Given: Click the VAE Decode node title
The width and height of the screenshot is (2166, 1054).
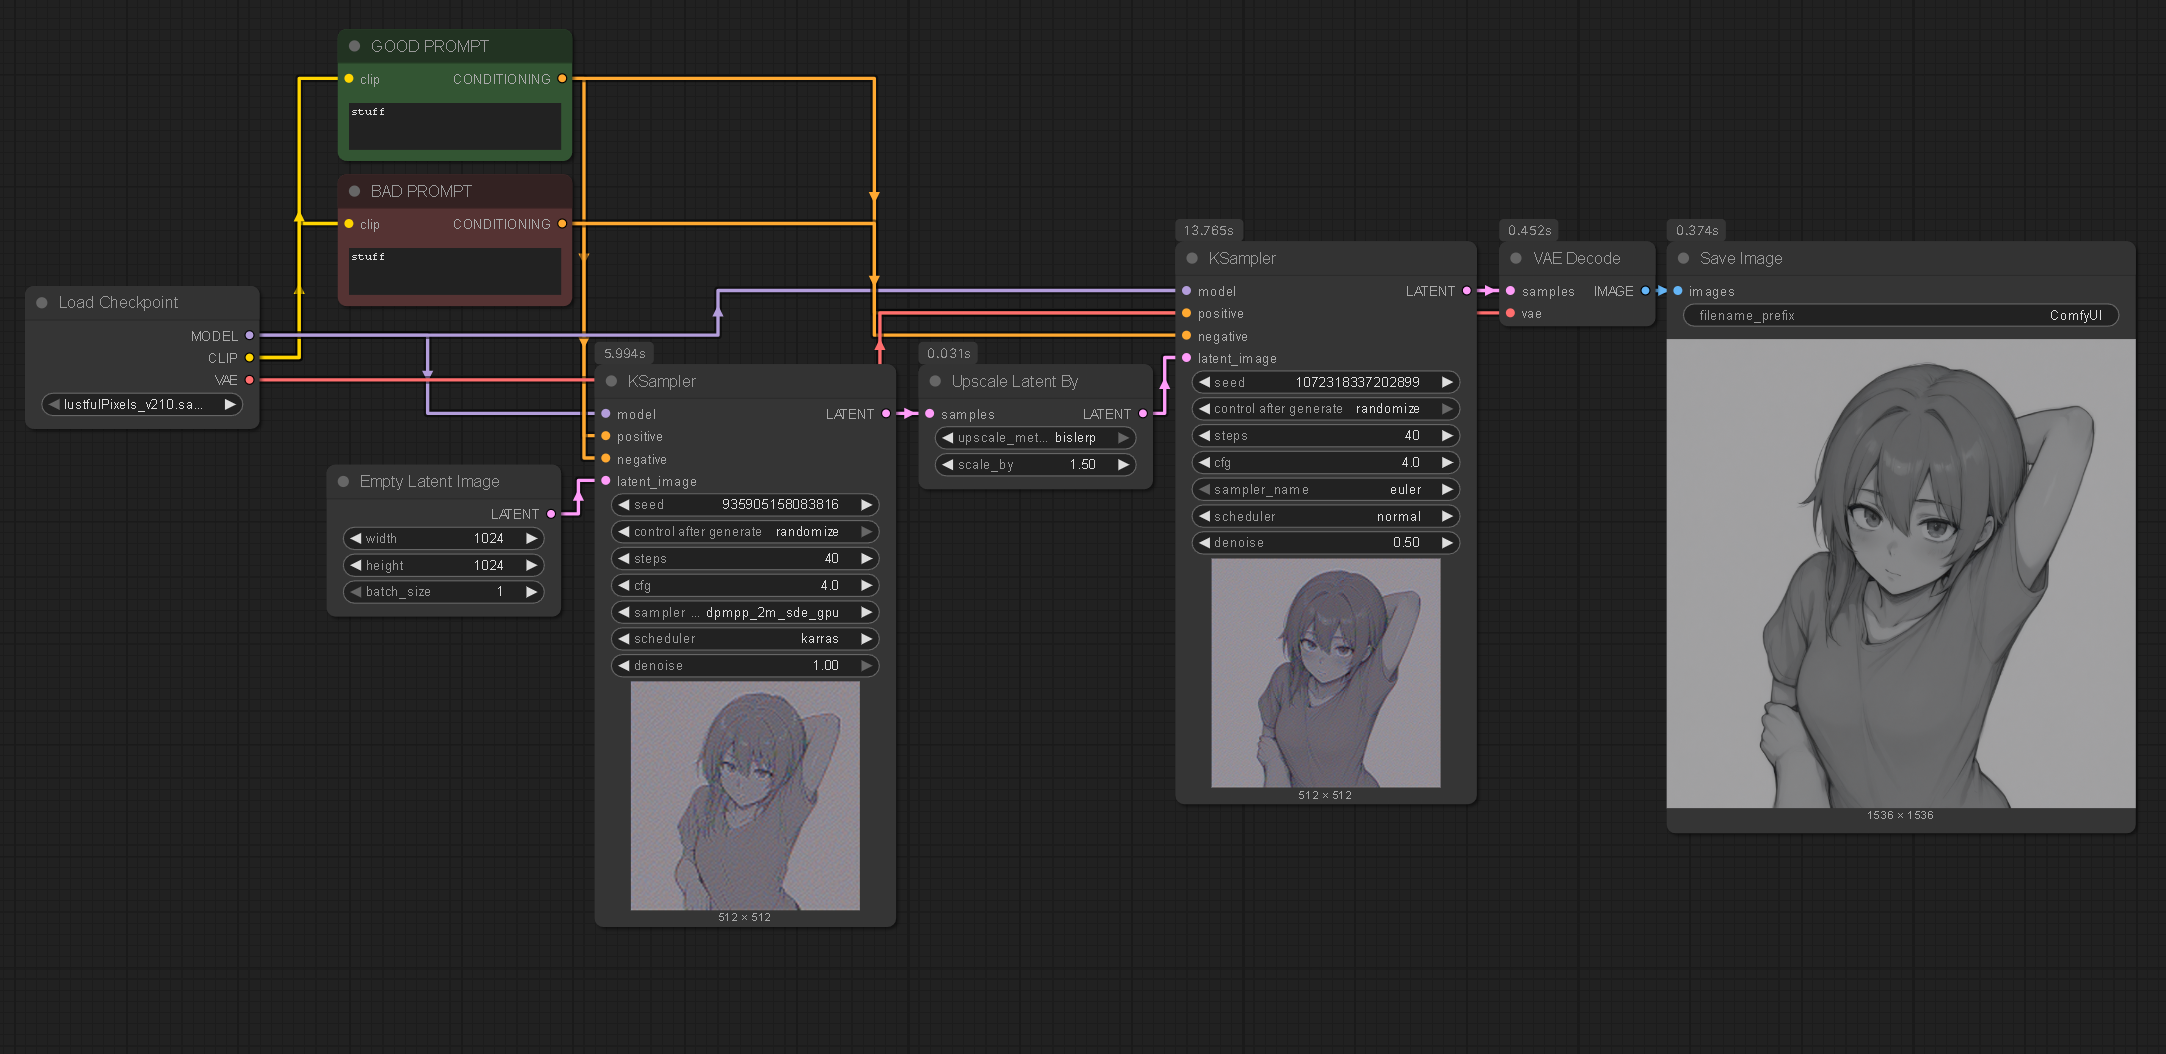Looking at the screenshot, I should [1577, 258].
